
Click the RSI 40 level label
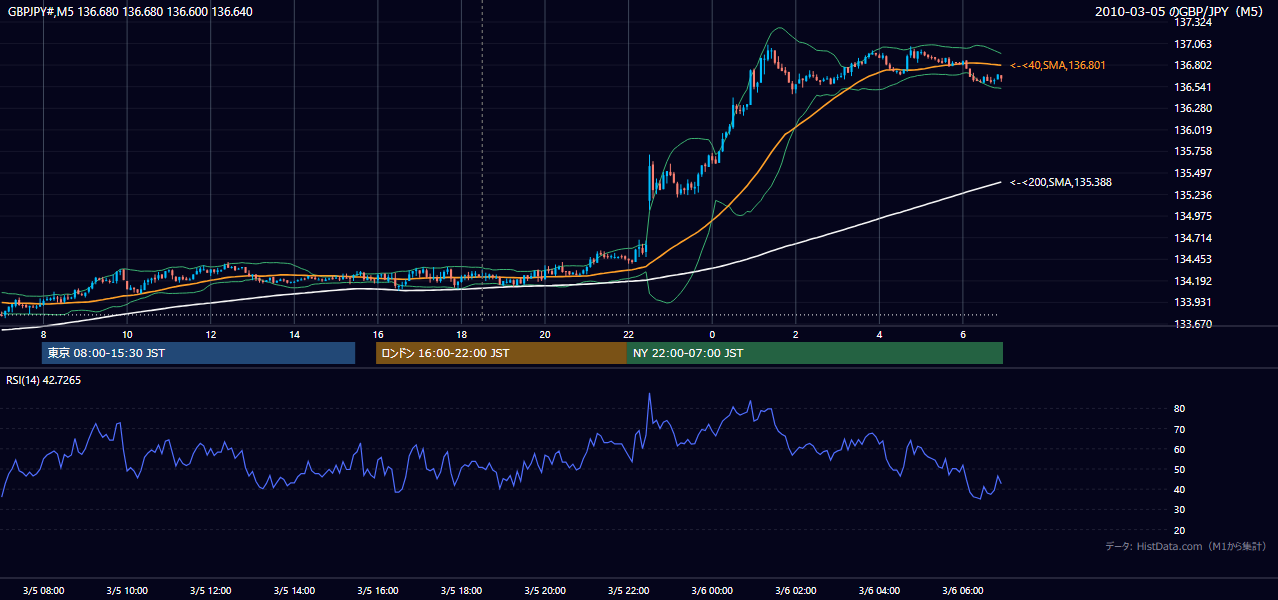pyautogui.click(x=1180, y=489)
